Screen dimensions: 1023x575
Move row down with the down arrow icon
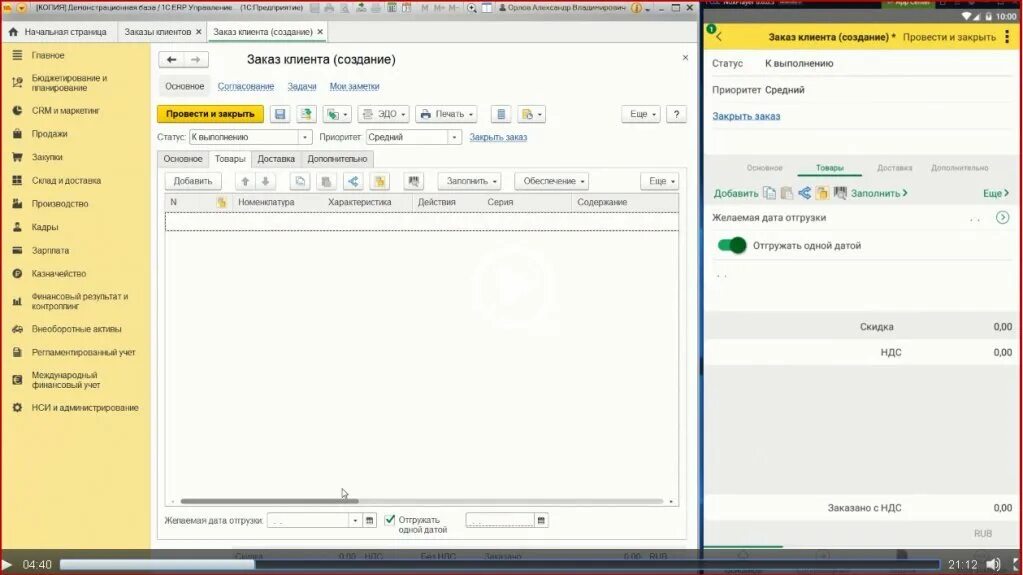[x=265, y=181]
